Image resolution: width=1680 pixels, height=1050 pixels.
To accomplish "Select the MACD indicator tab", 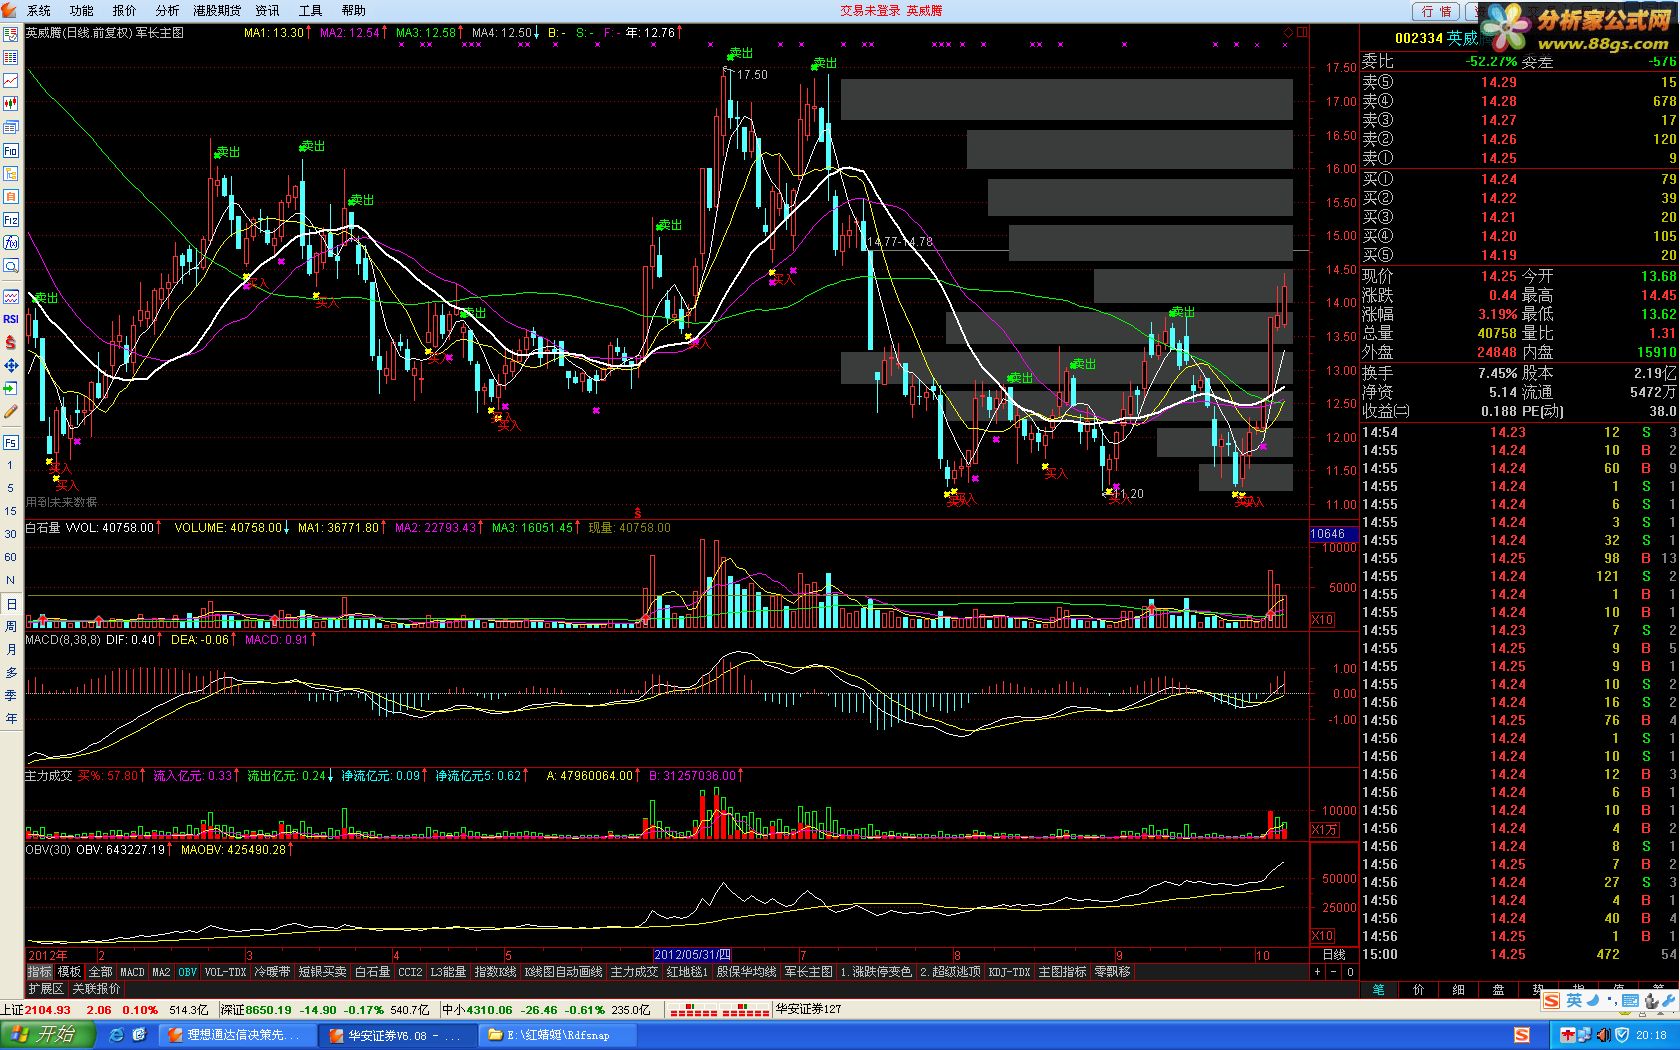I will 133,972.
